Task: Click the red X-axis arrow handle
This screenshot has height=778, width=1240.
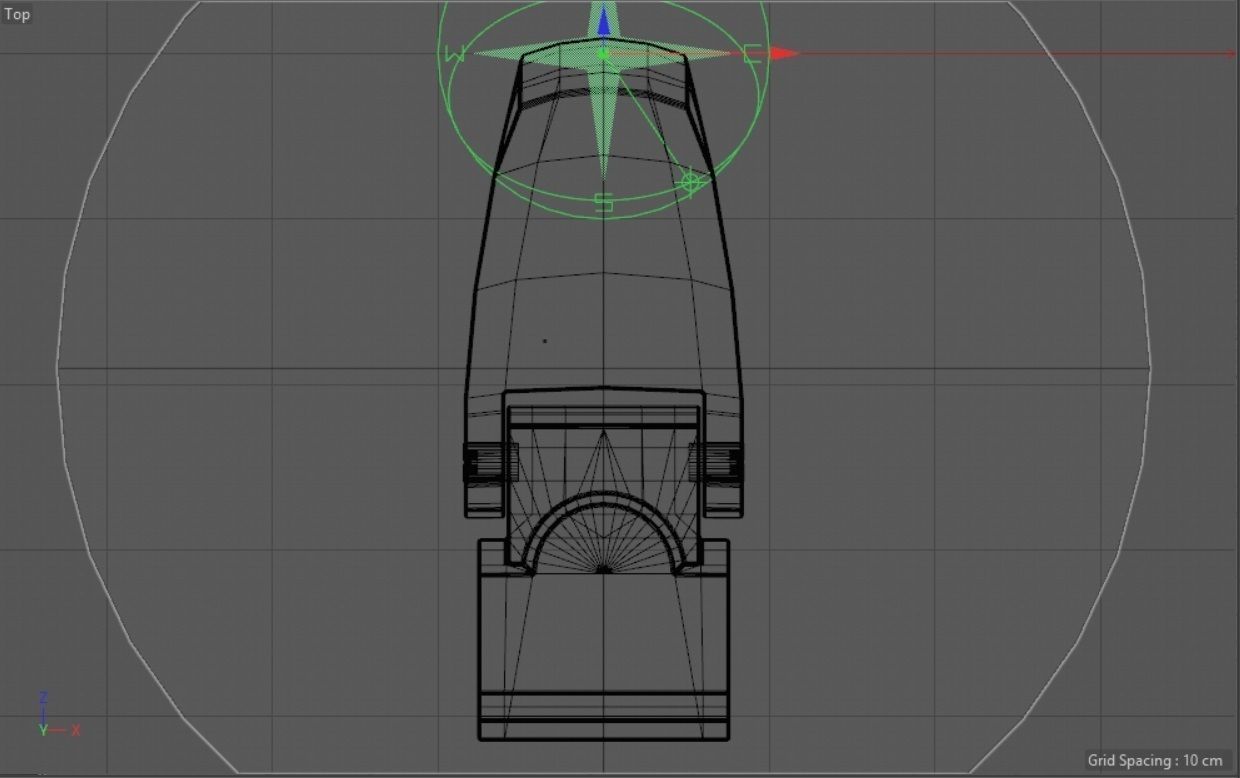Action: pyautogui.click(x=785, y=53)
